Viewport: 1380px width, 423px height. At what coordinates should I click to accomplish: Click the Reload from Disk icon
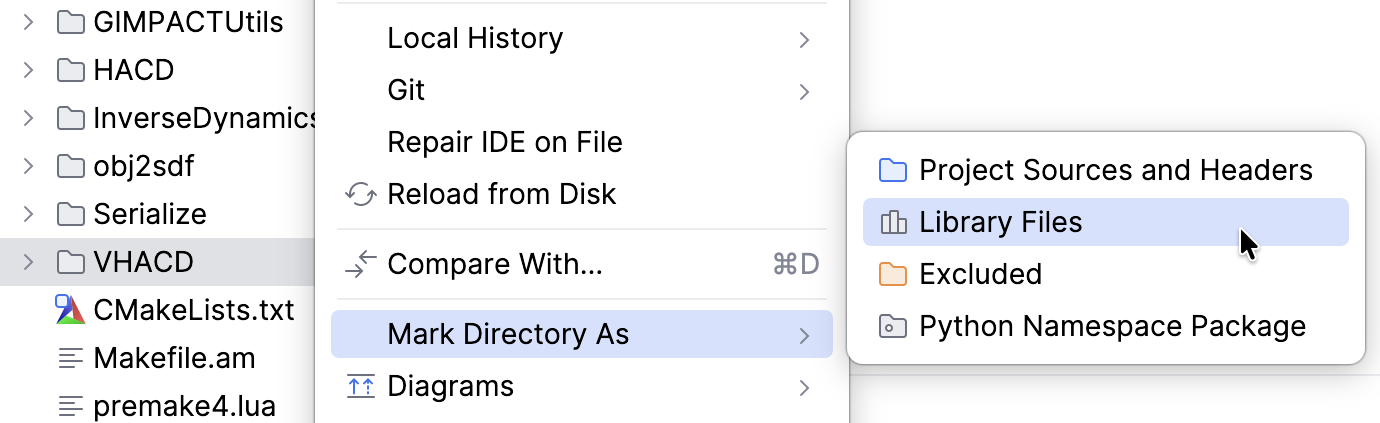point(360,194)
